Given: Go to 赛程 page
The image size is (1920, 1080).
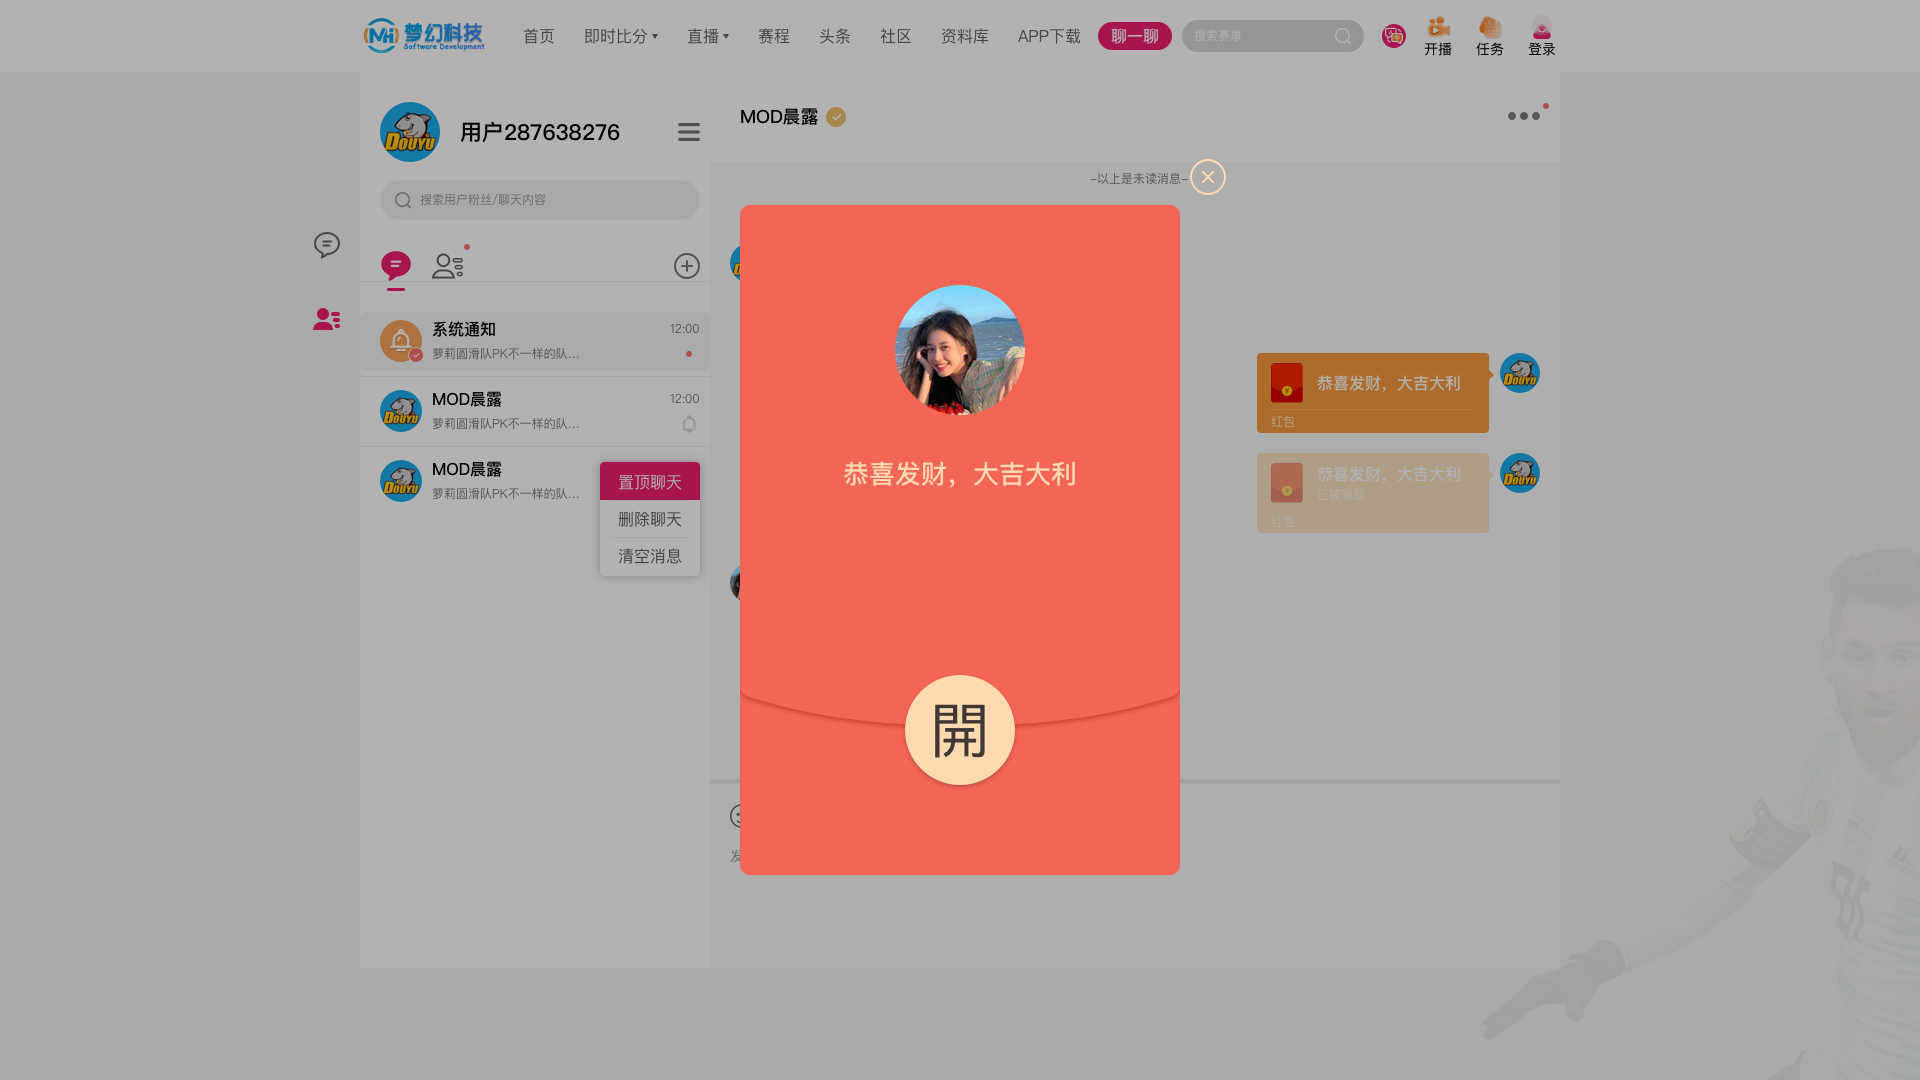Looking at the screenshot, I should (773, 36).
